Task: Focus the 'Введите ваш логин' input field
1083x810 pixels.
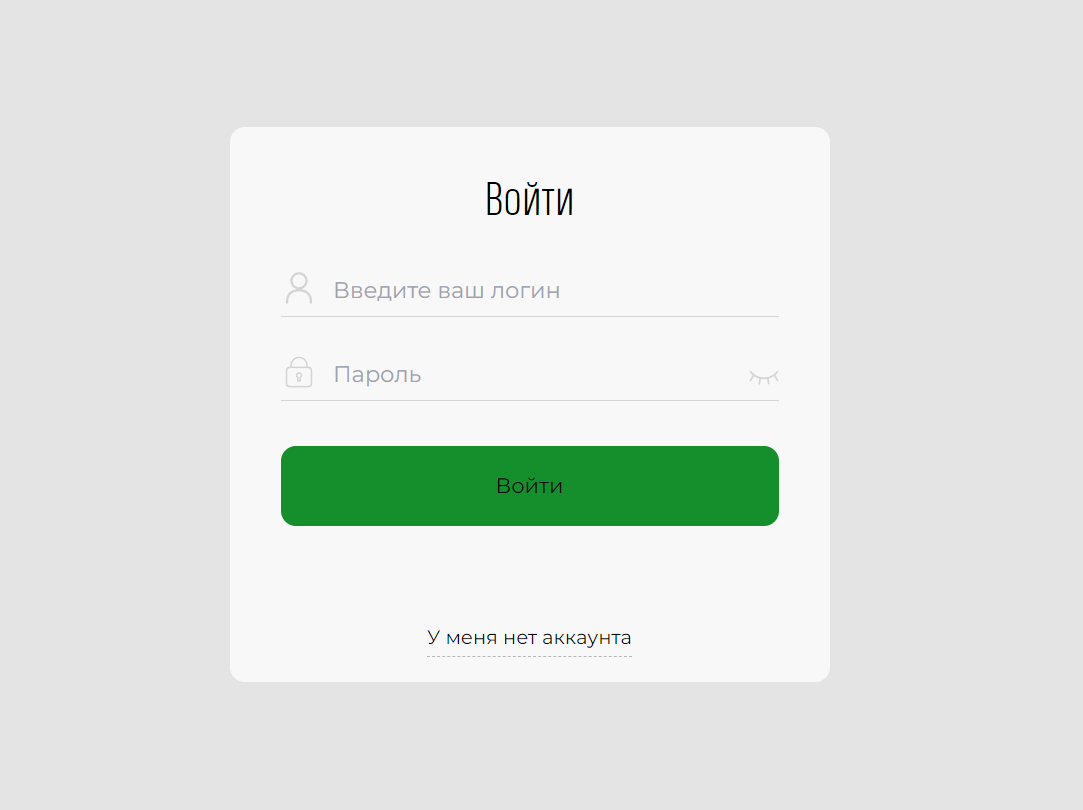Action: [530, 290]
